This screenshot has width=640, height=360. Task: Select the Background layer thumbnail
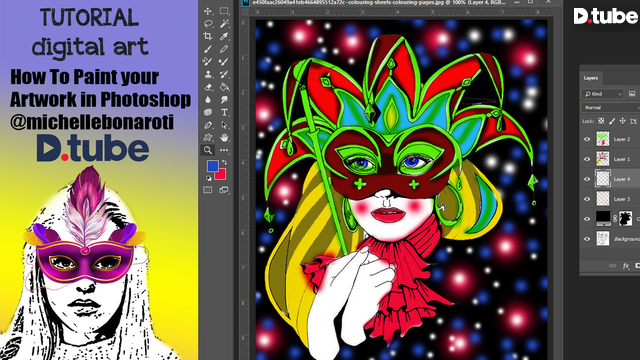[603, 238]
